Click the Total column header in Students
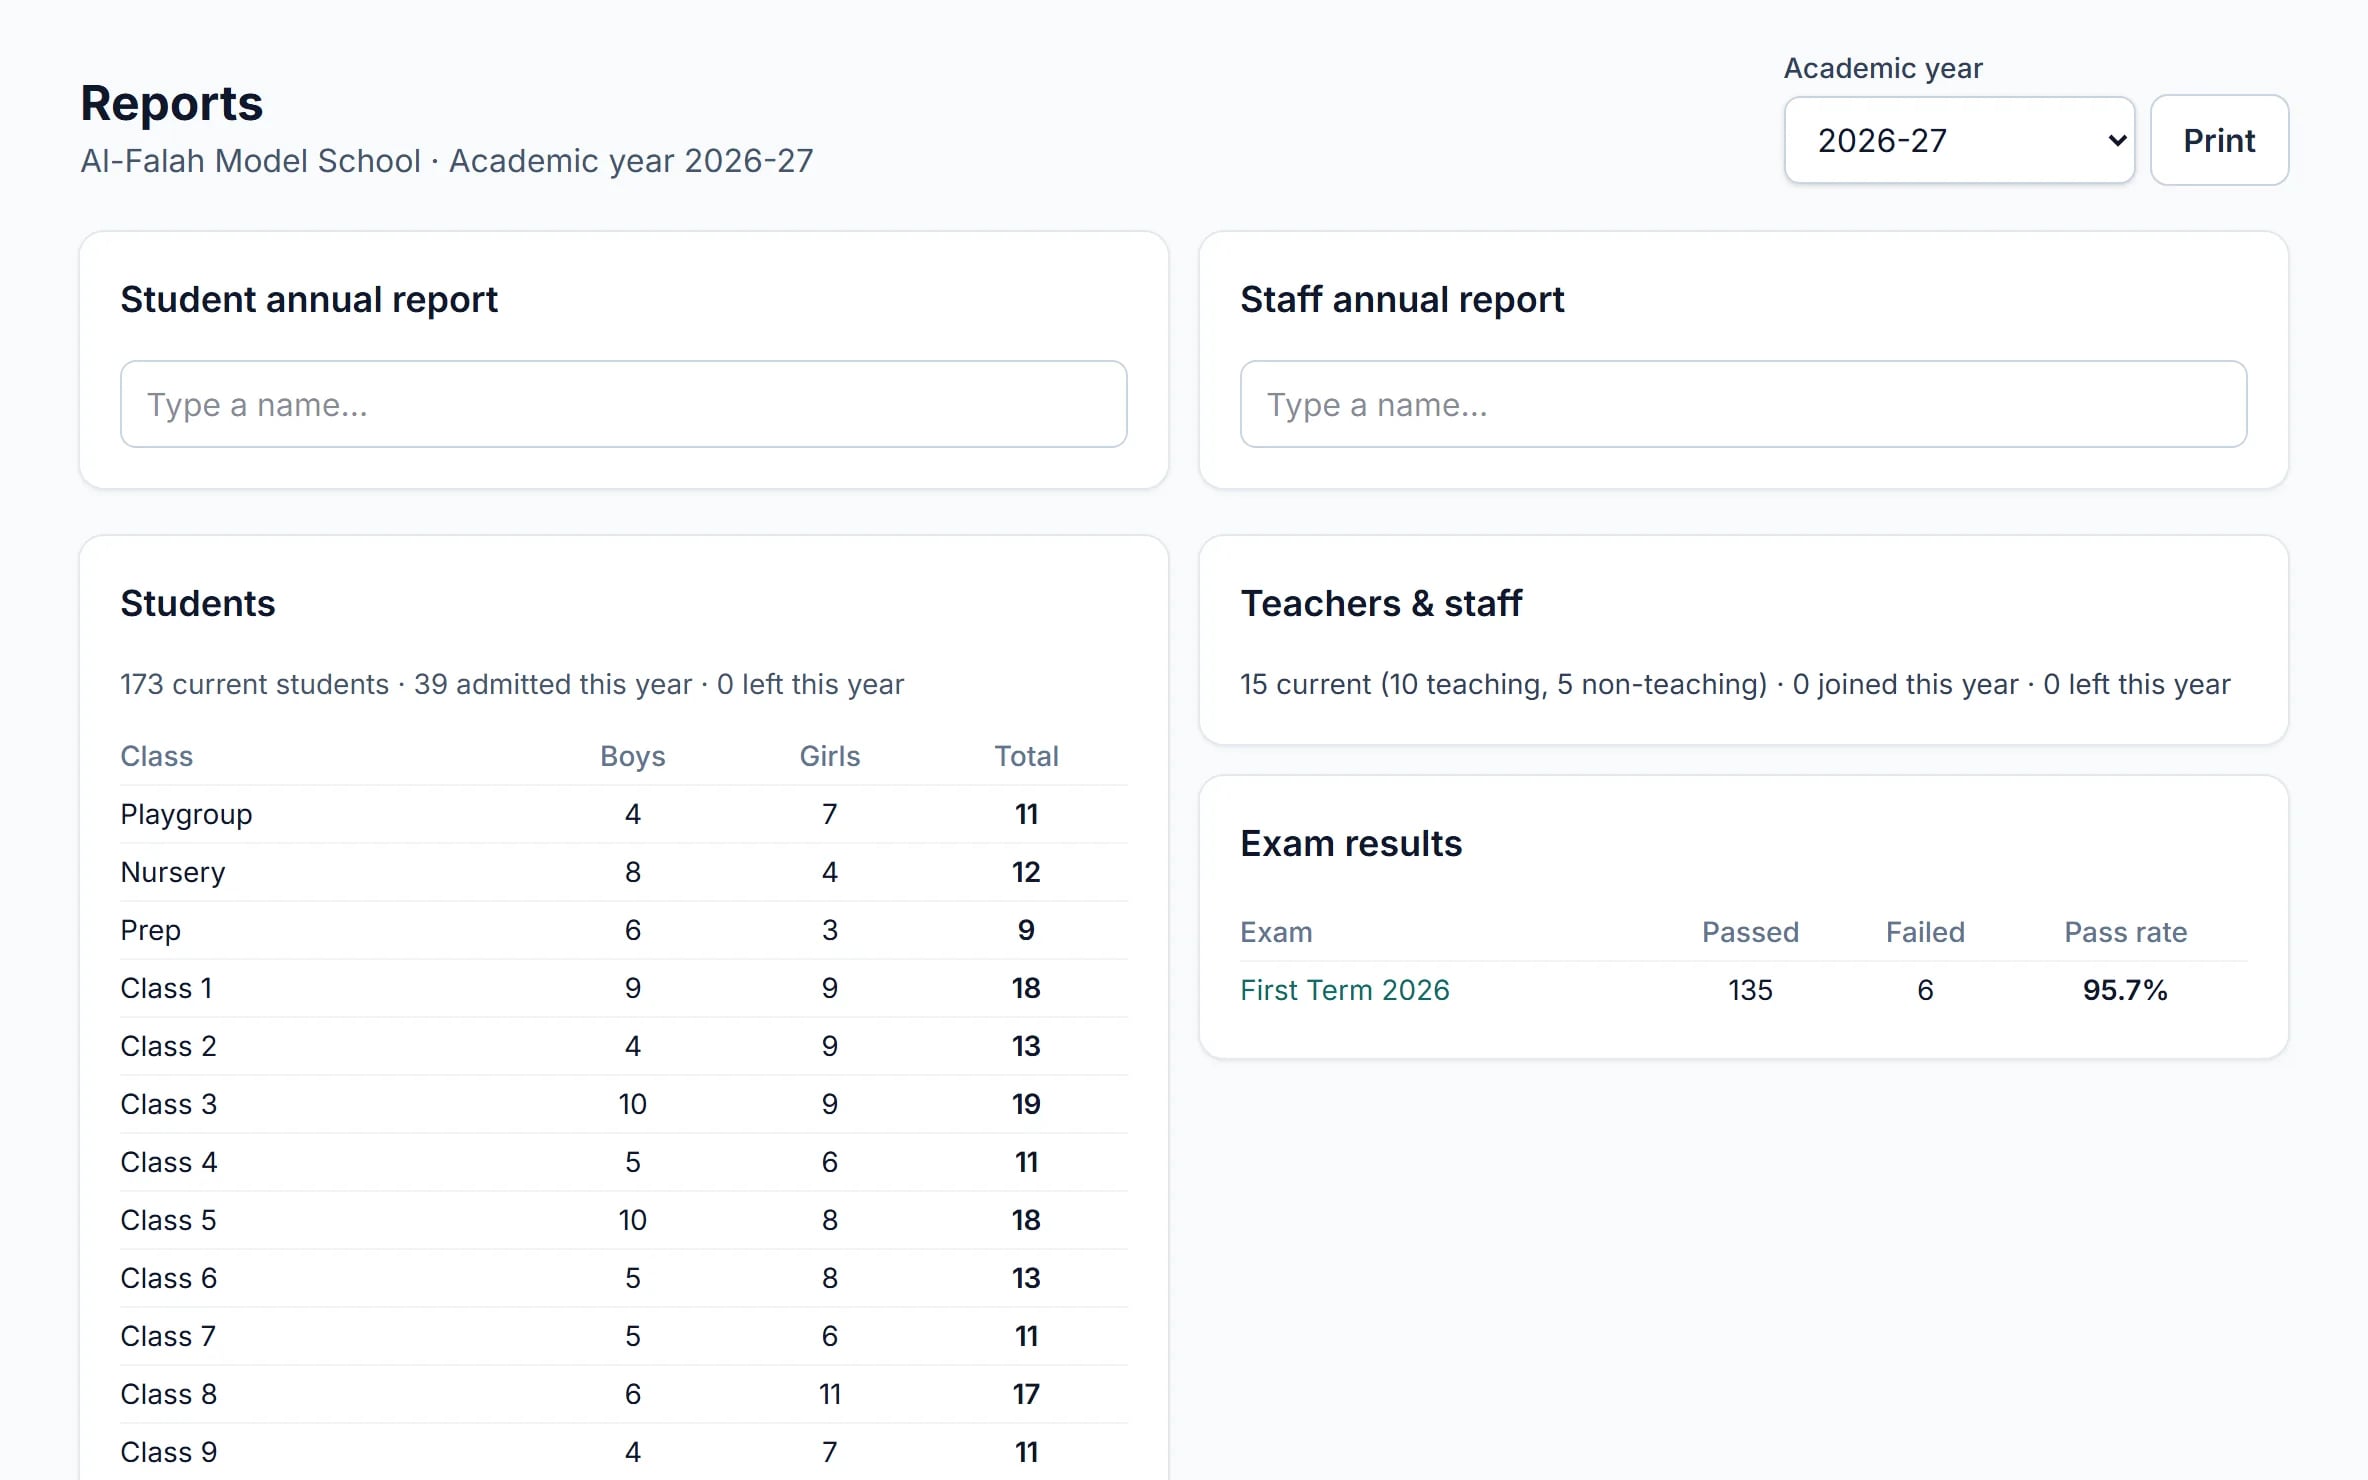The height and width of the screenshot is (1480, 2368). pyautogui.click(x=1026, y=756)
